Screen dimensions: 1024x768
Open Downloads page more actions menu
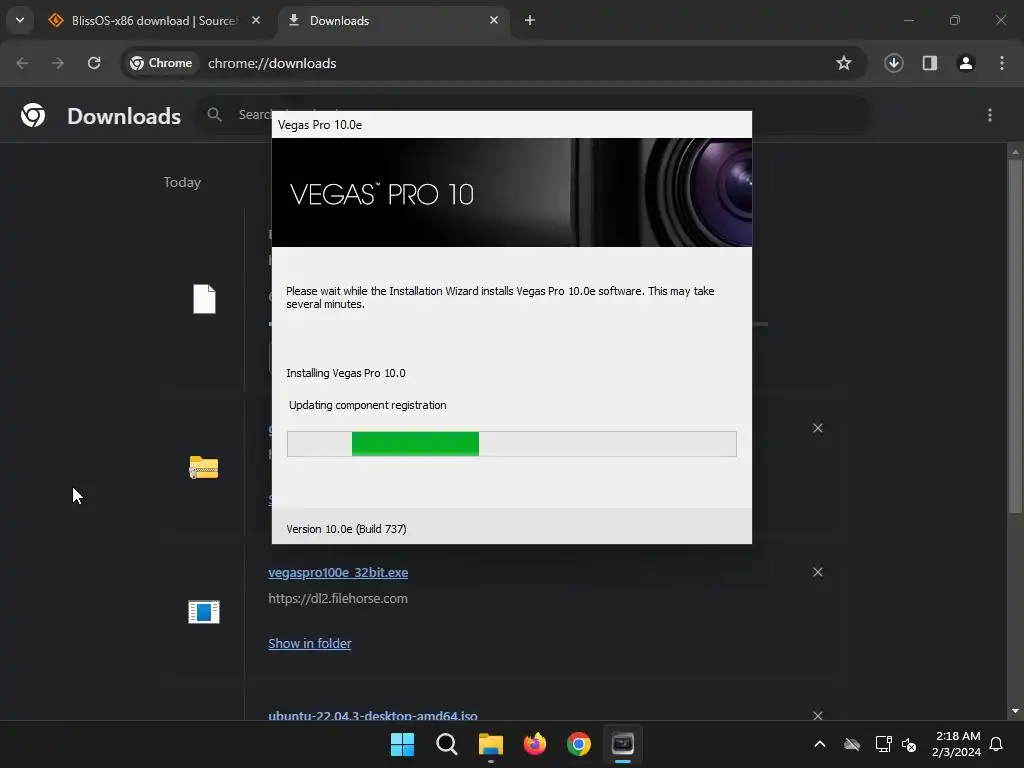pyautogui.click(x=990, y=116)
